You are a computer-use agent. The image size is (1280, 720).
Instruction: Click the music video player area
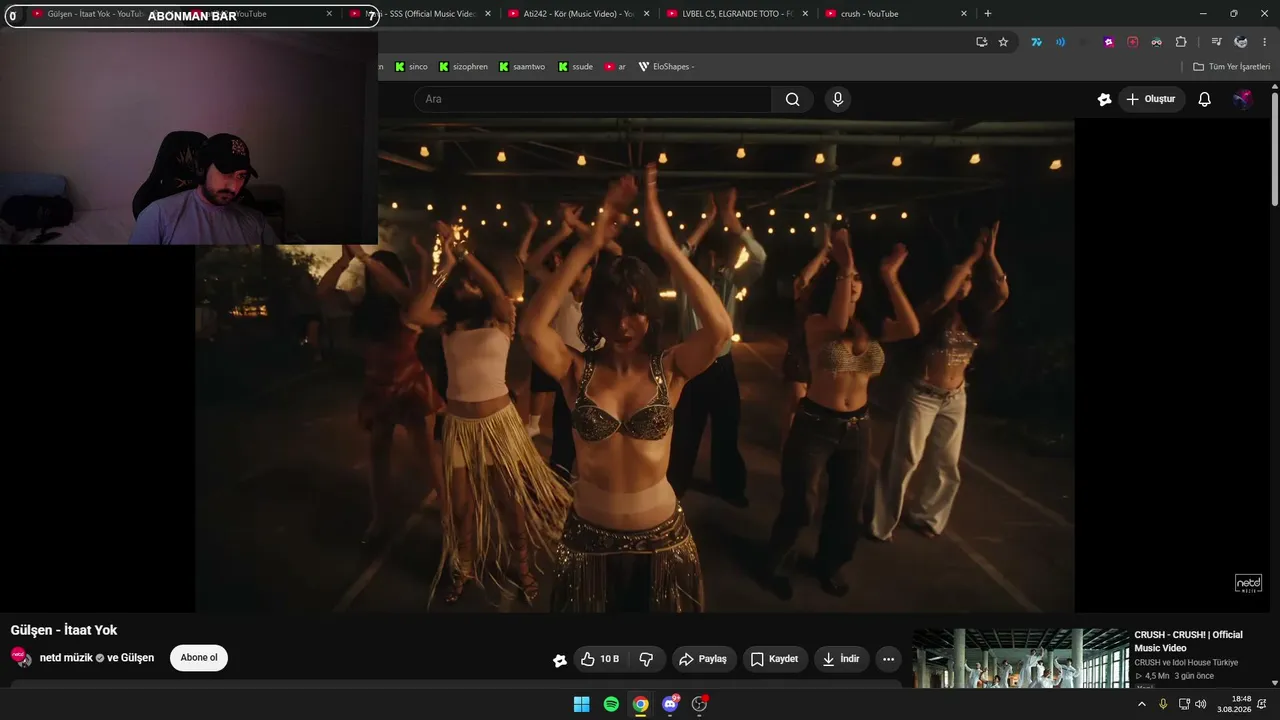point(635,366)
